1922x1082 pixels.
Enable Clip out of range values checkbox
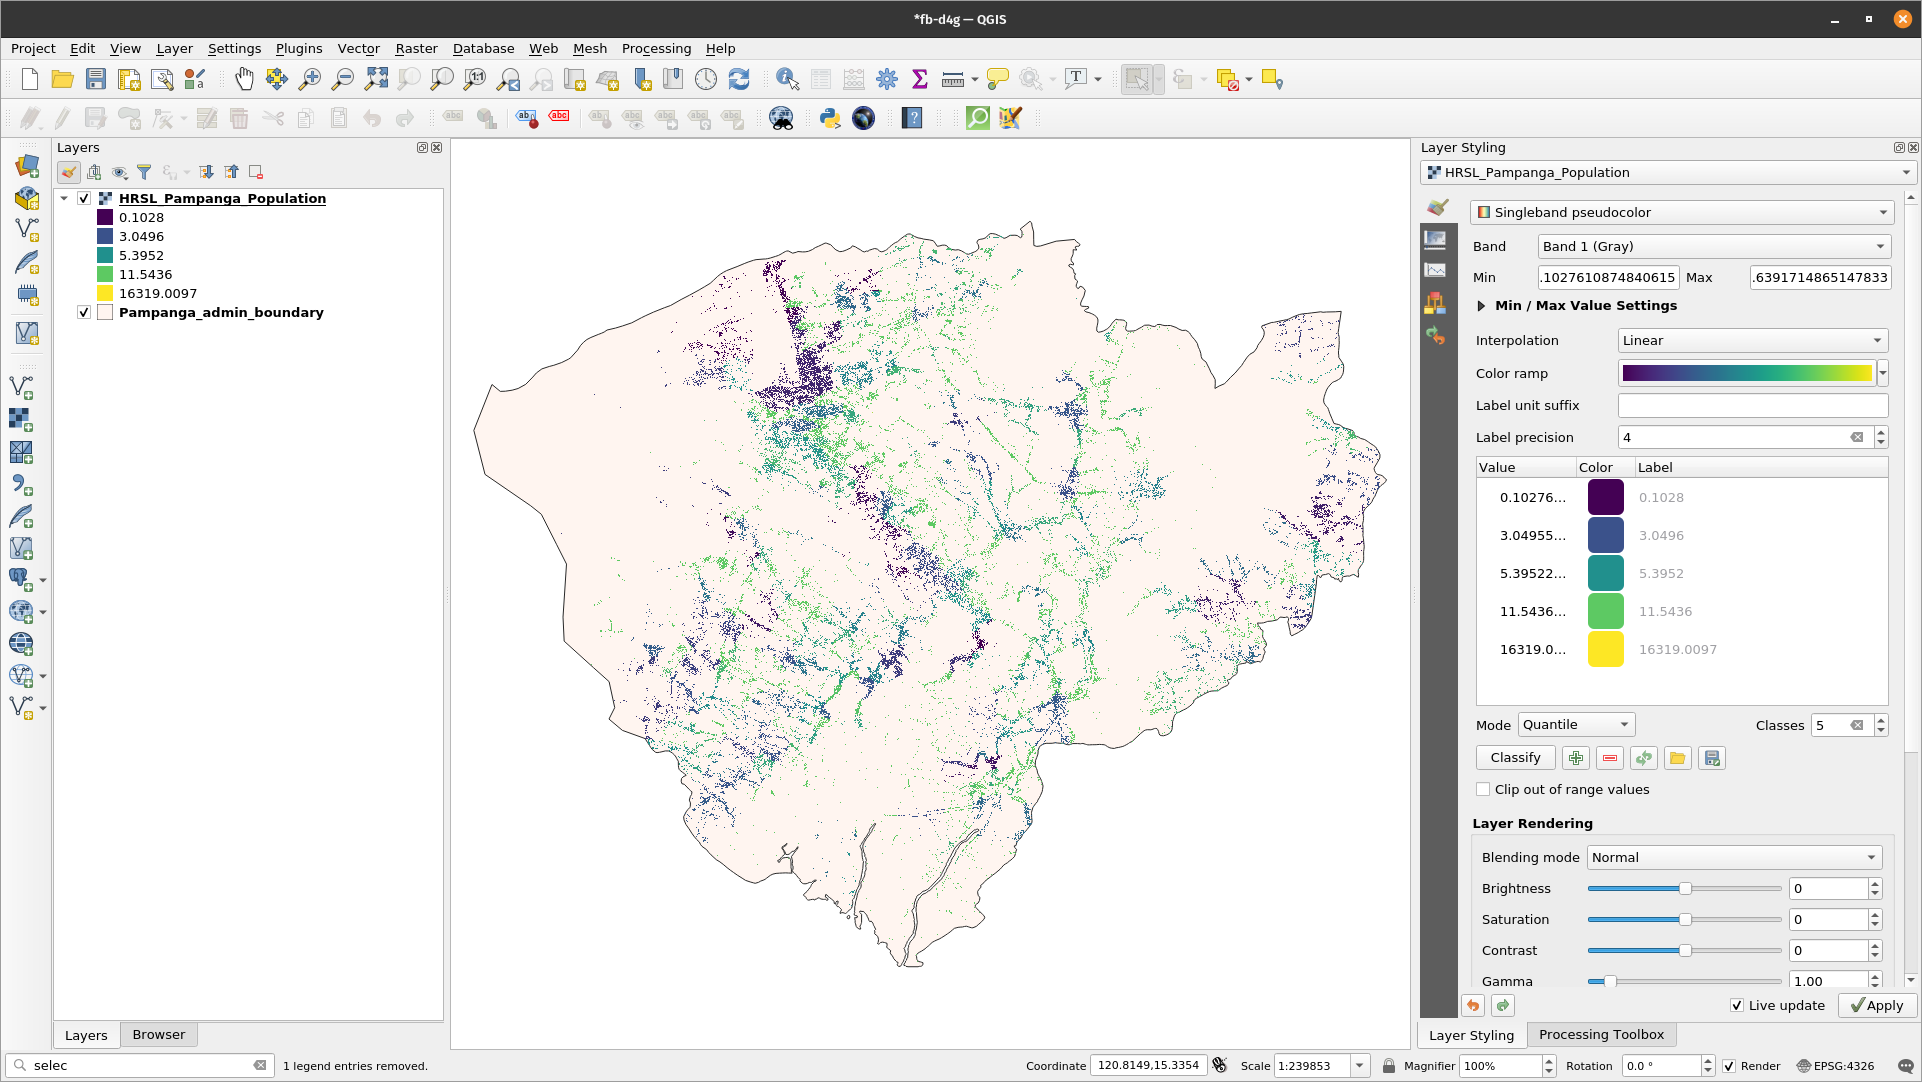1484,789
